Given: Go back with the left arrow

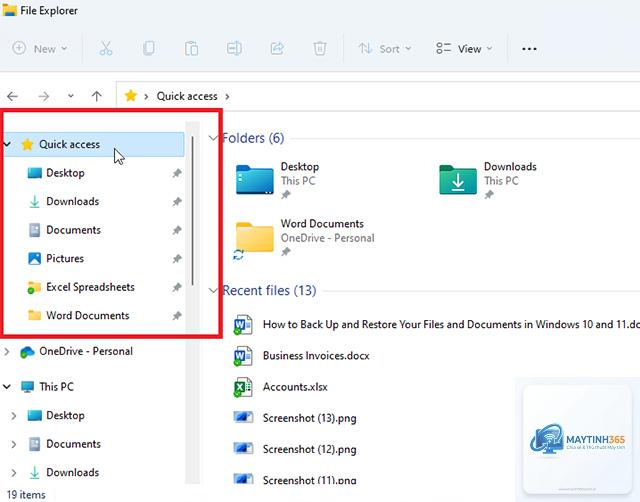Looking at the screenshot, I should 13,96.
